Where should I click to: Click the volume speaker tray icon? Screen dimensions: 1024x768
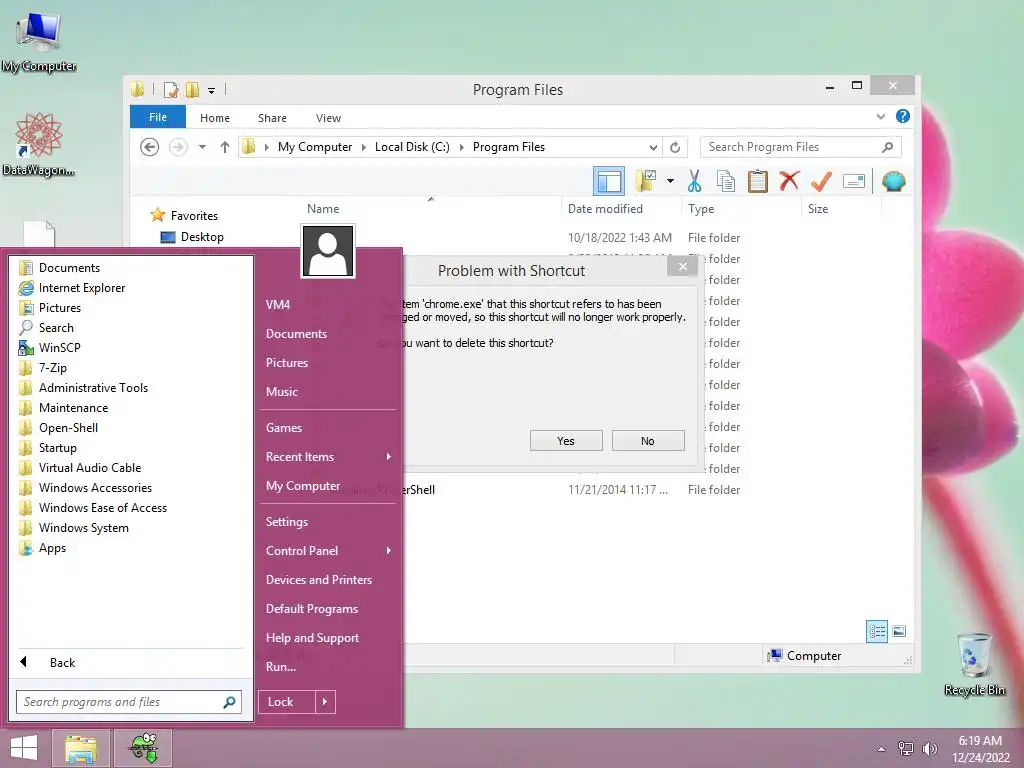coord(929,748)
